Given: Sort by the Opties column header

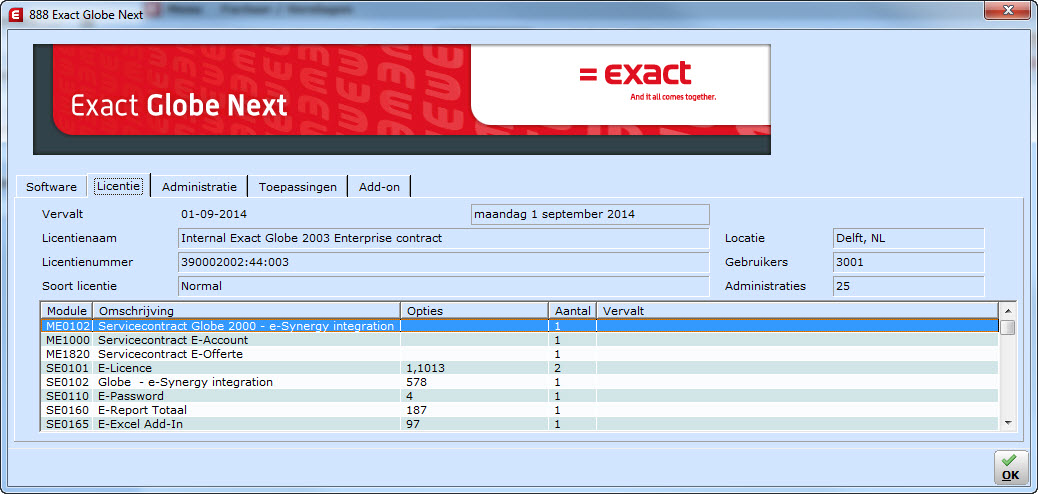Looking at the screenshot, I should pyautogui.click(x=475, y=311).
